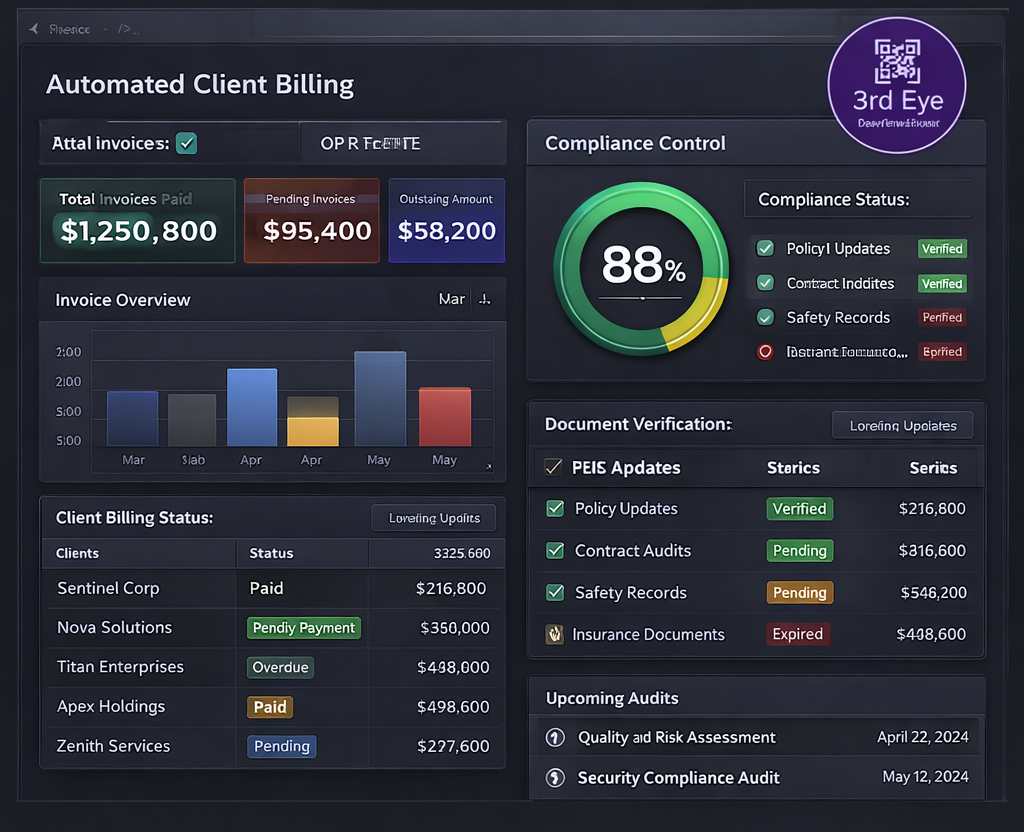The height and width of the screenshot is (832, 1024).
Task: Click the red circle icon beside Insurance Documents
Action: tap(765, 351)
